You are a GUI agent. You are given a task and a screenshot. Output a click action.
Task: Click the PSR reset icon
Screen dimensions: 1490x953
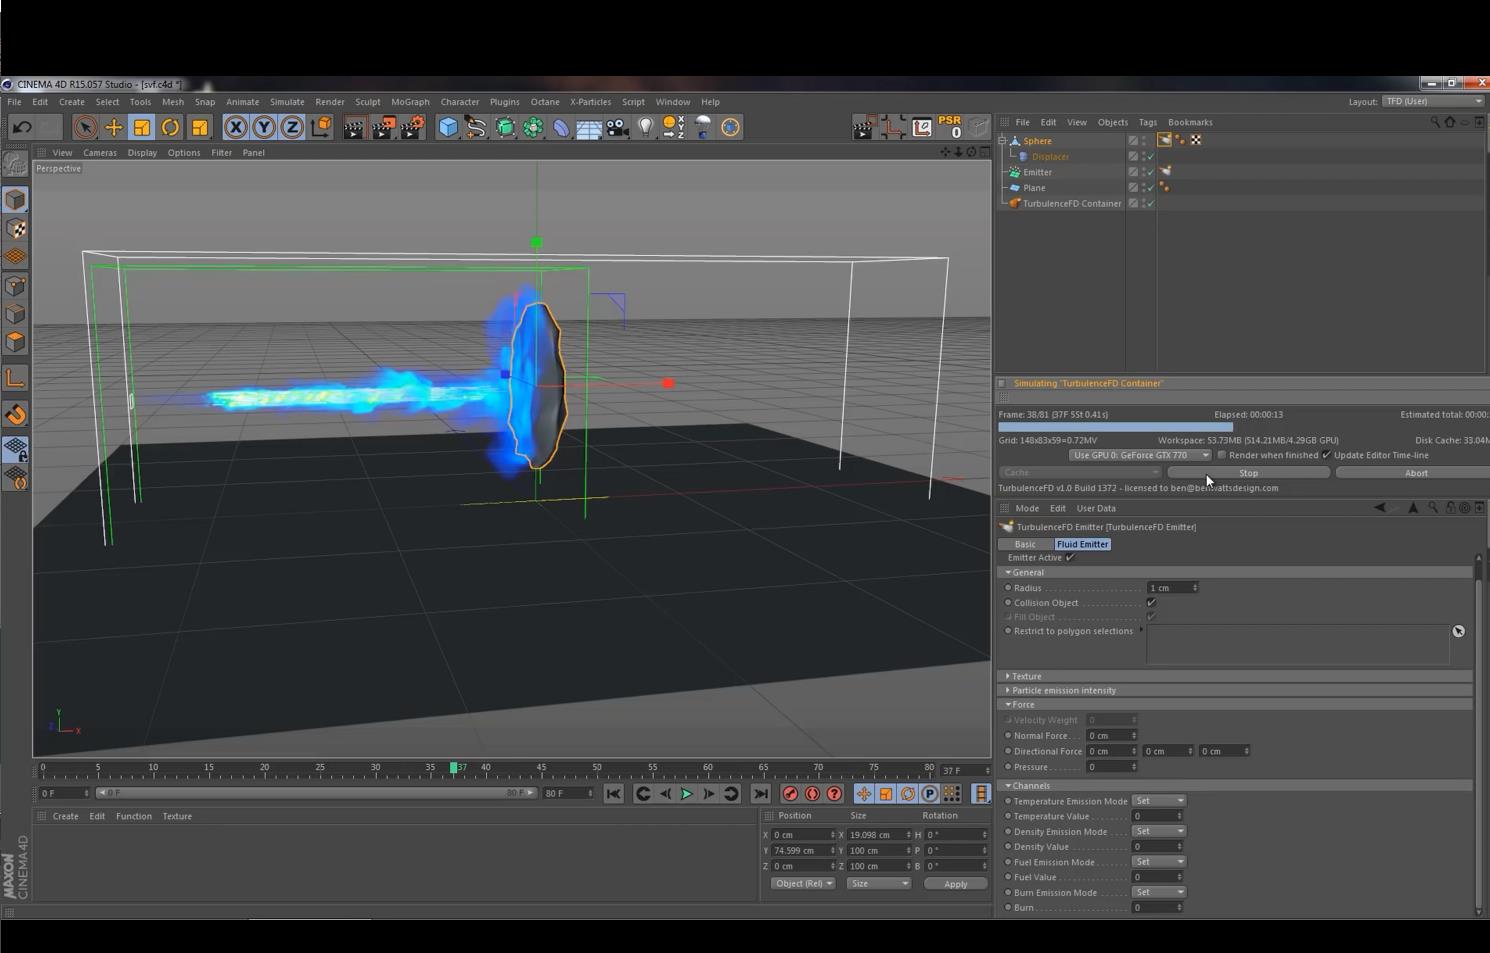tap(950, 127)
